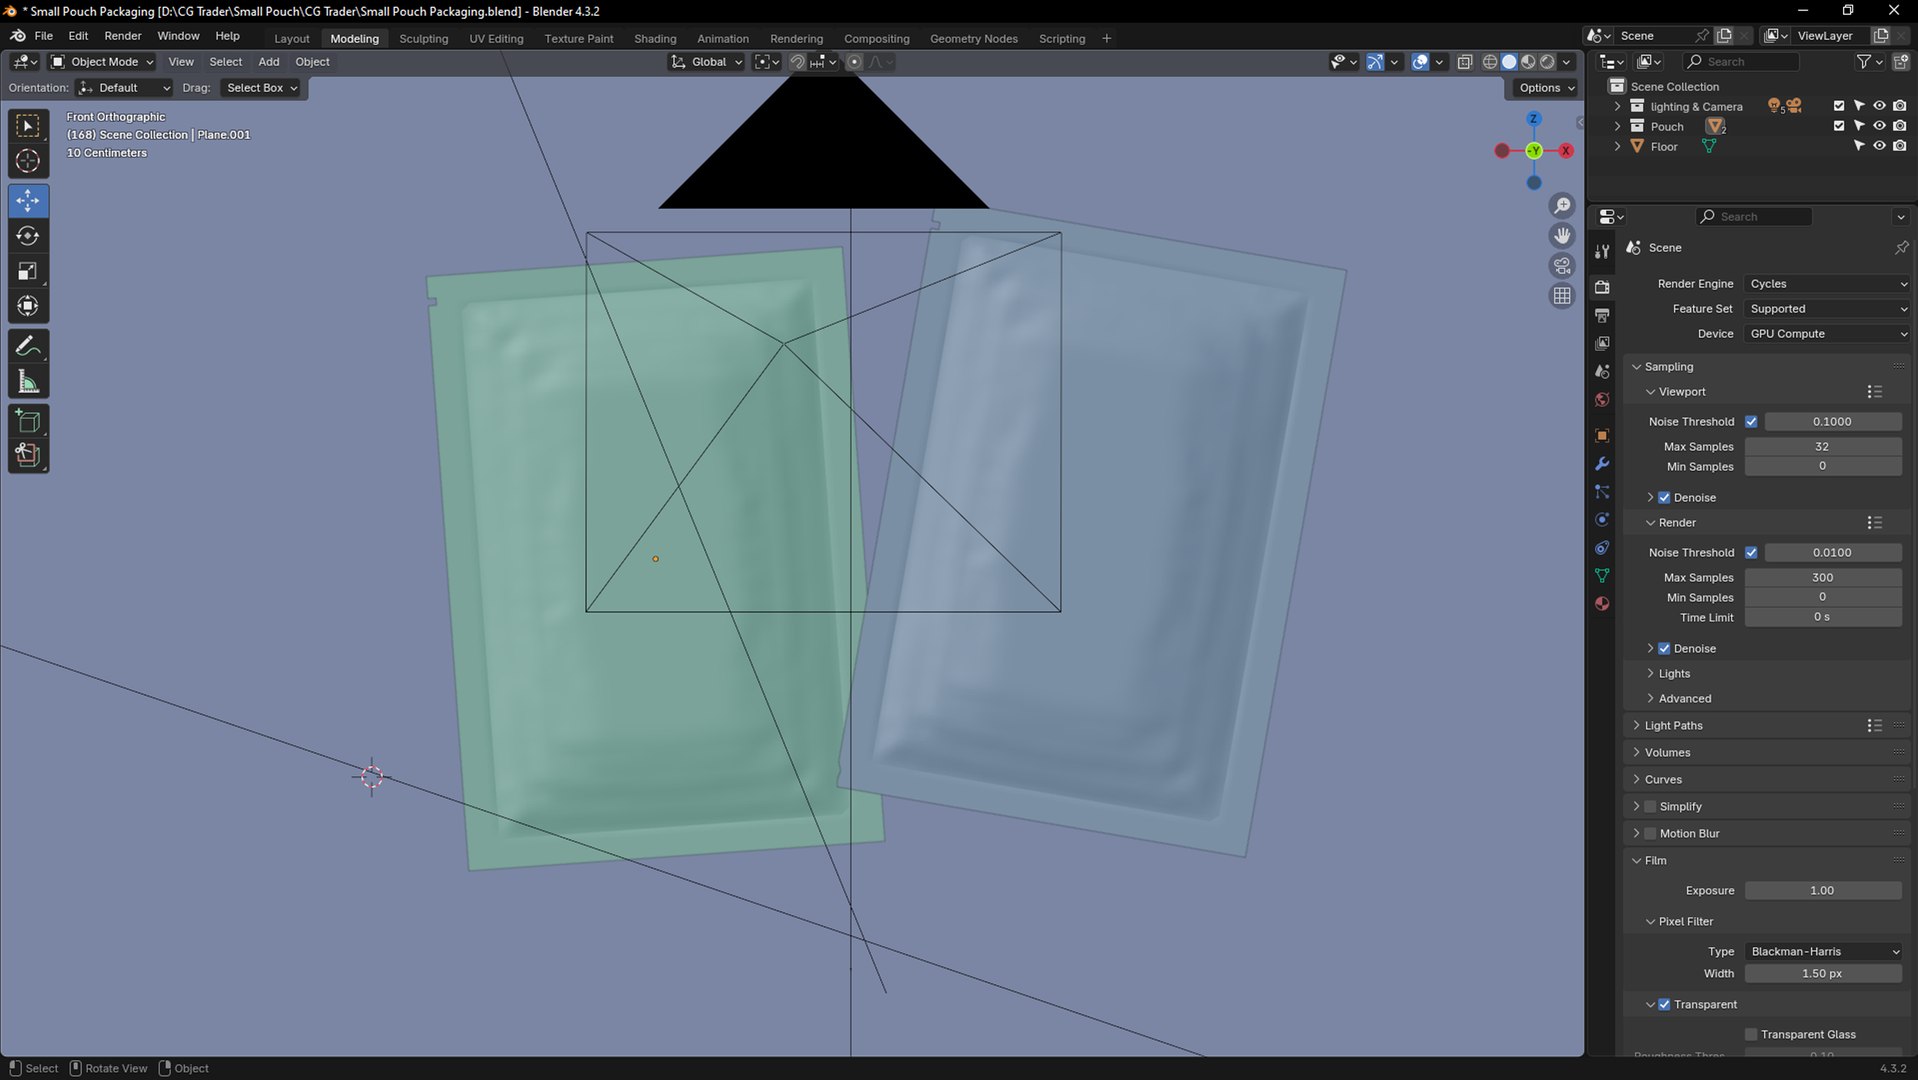Select the Select Box tool
Image resolution: width=1918 pixels, height=1080 pixels.
click(28, 126)
